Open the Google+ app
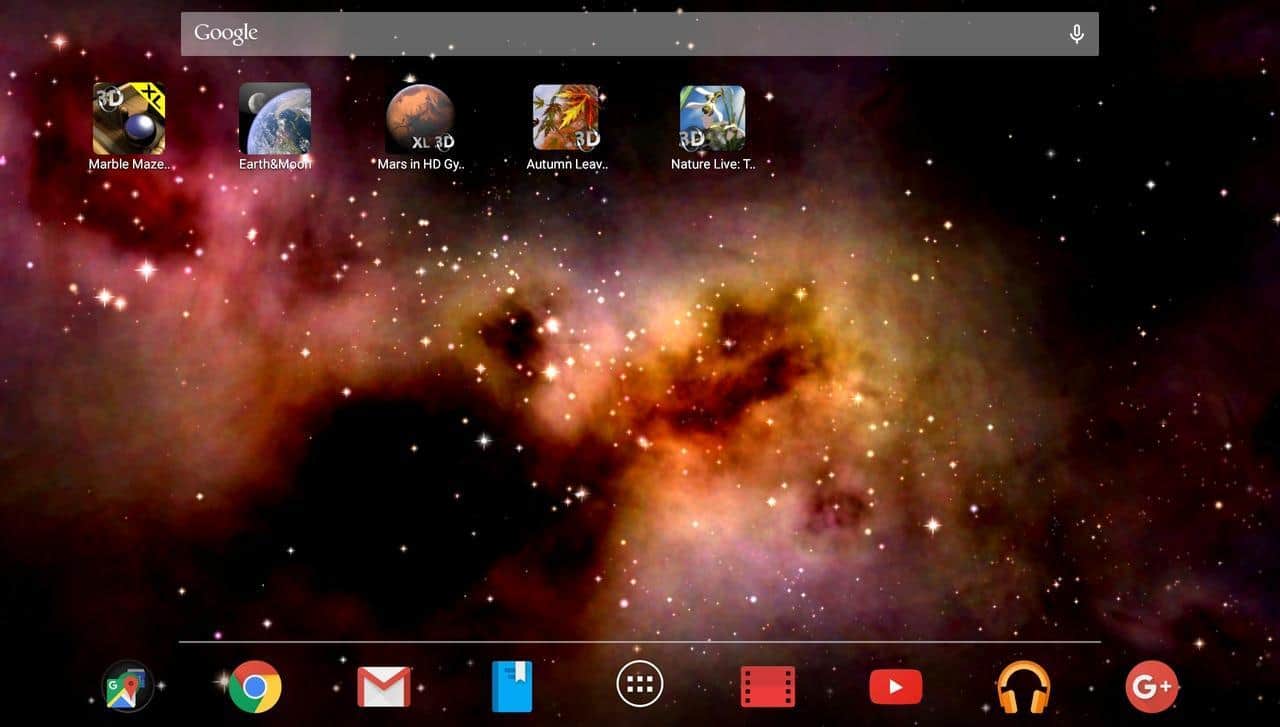1280x727 pixels. pos(1151,686)
